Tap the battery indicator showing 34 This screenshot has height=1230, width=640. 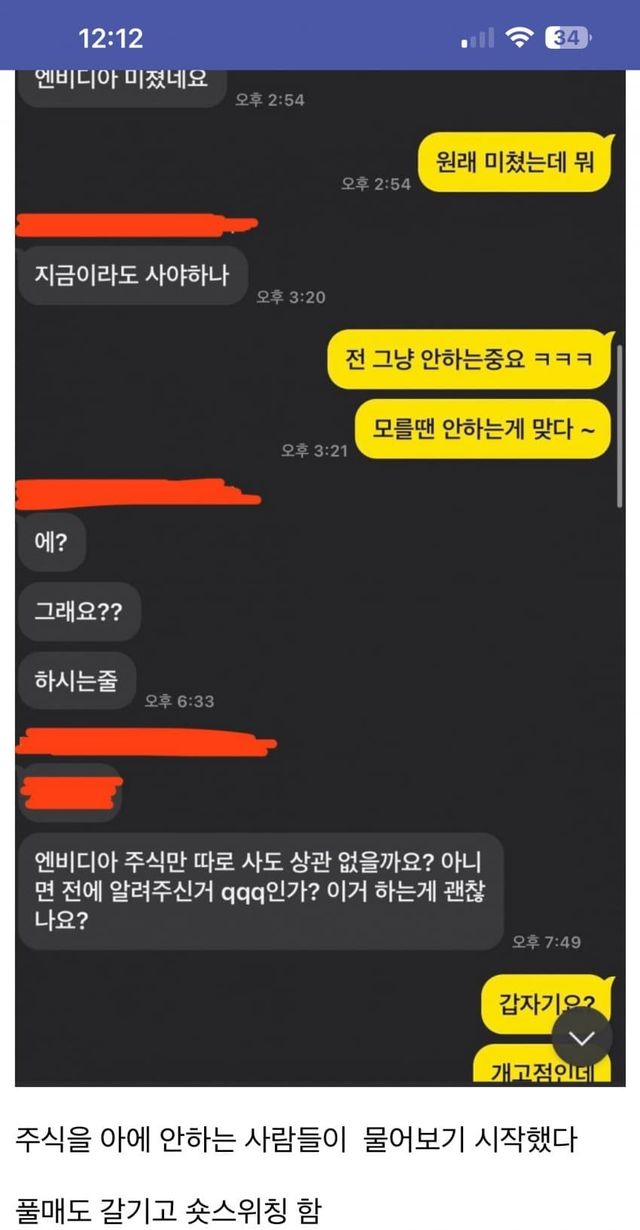coord(567,38)
